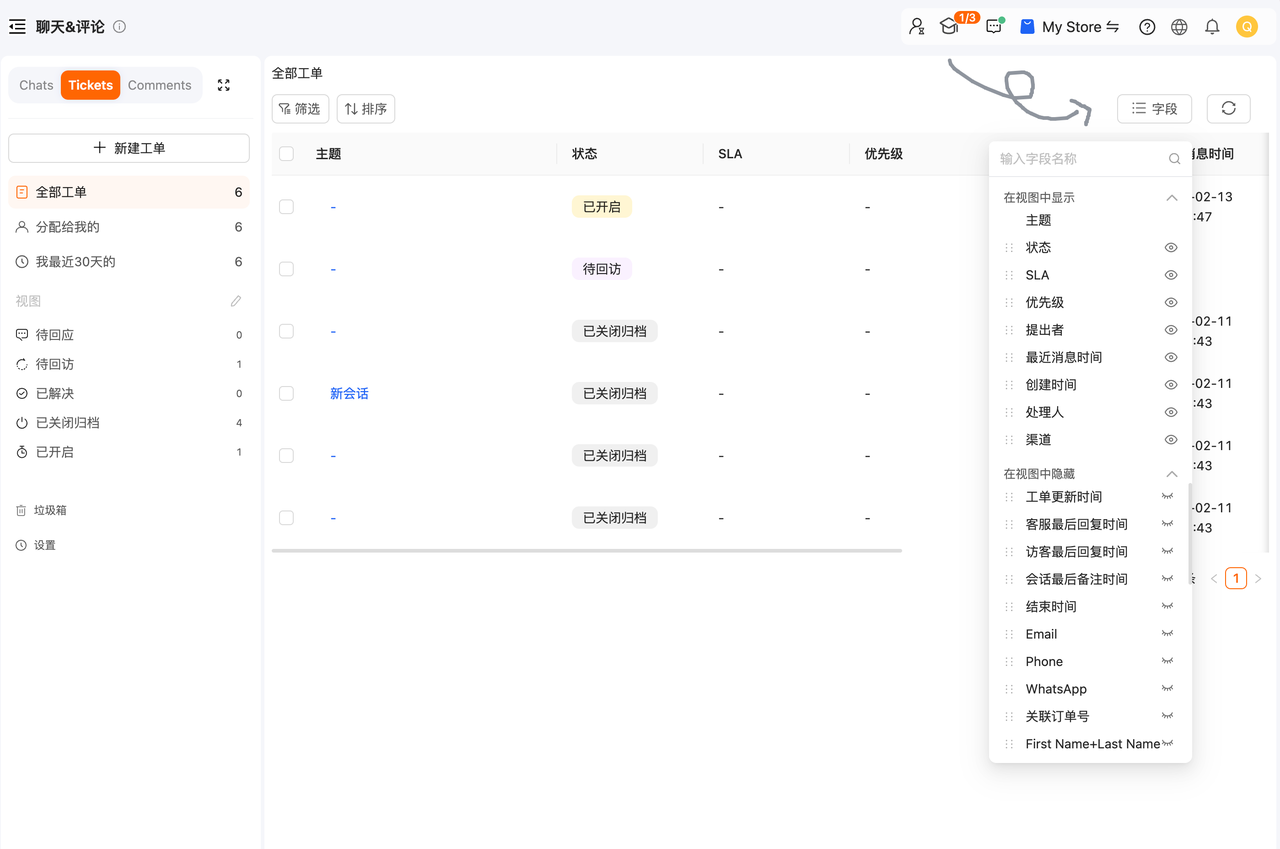Open the sidebar menu collapse icon

[17, 27]
